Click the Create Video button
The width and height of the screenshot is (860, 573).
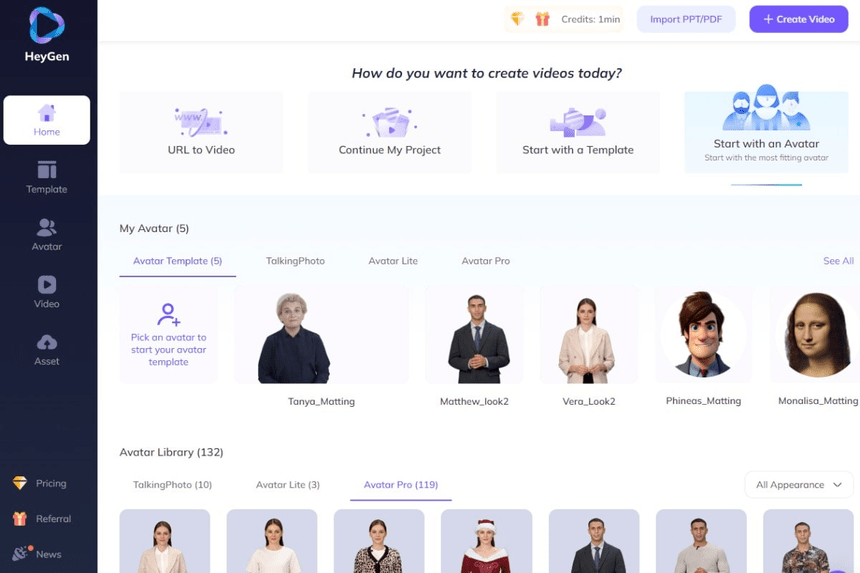point(799,19)
